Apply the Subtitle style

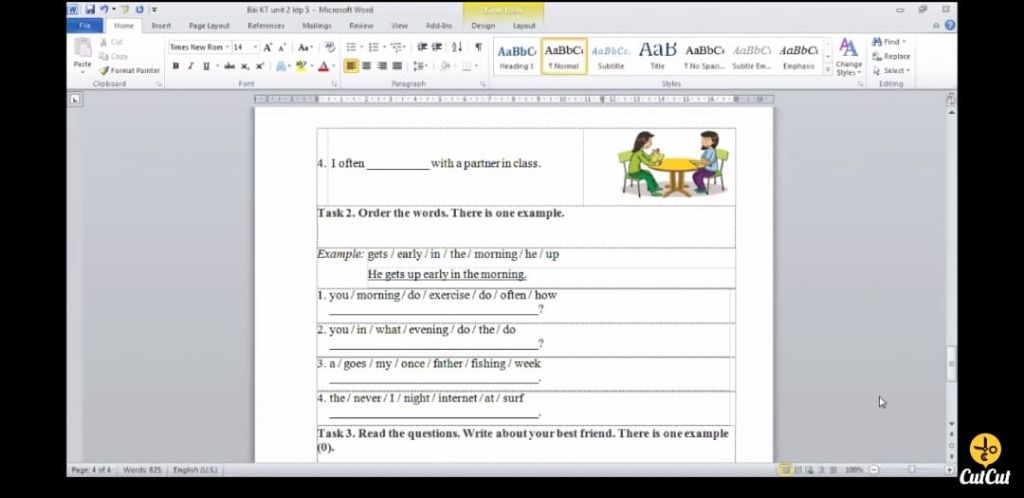click(x=611, y=57)
